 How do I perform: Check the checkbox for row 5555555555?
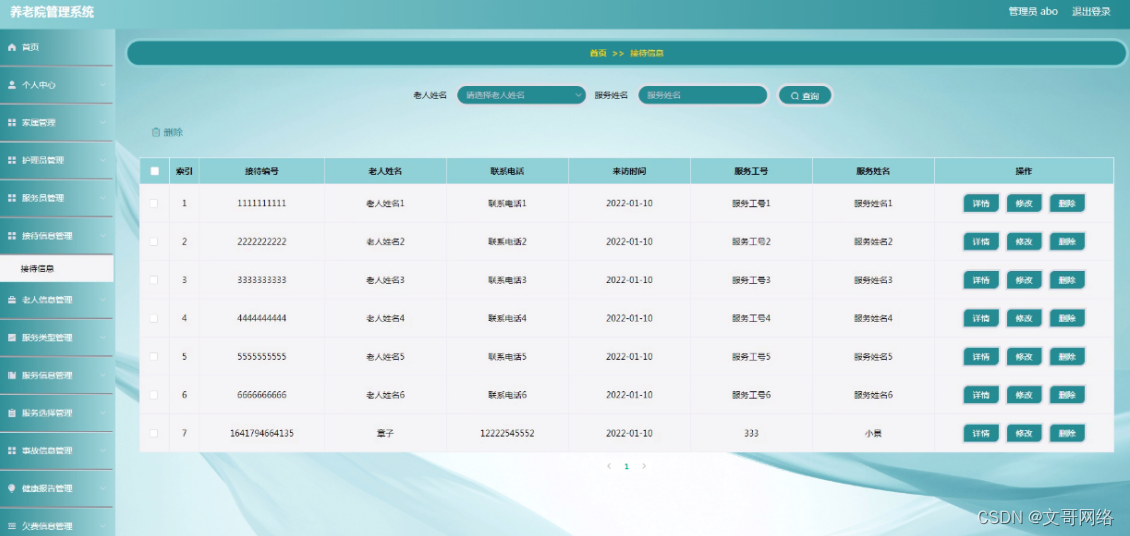point(154,357)
